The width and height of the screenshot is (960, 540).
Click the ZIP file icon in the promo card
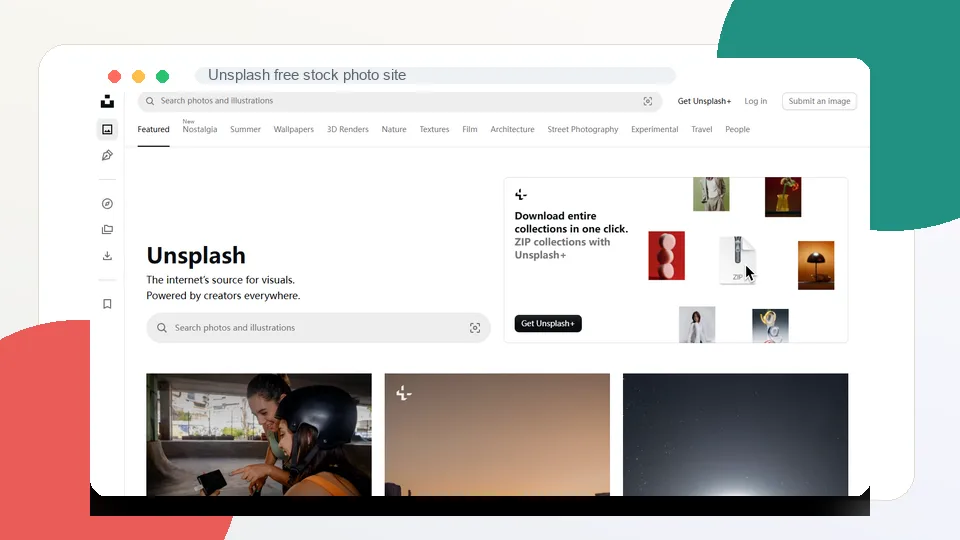pos(738,260)
